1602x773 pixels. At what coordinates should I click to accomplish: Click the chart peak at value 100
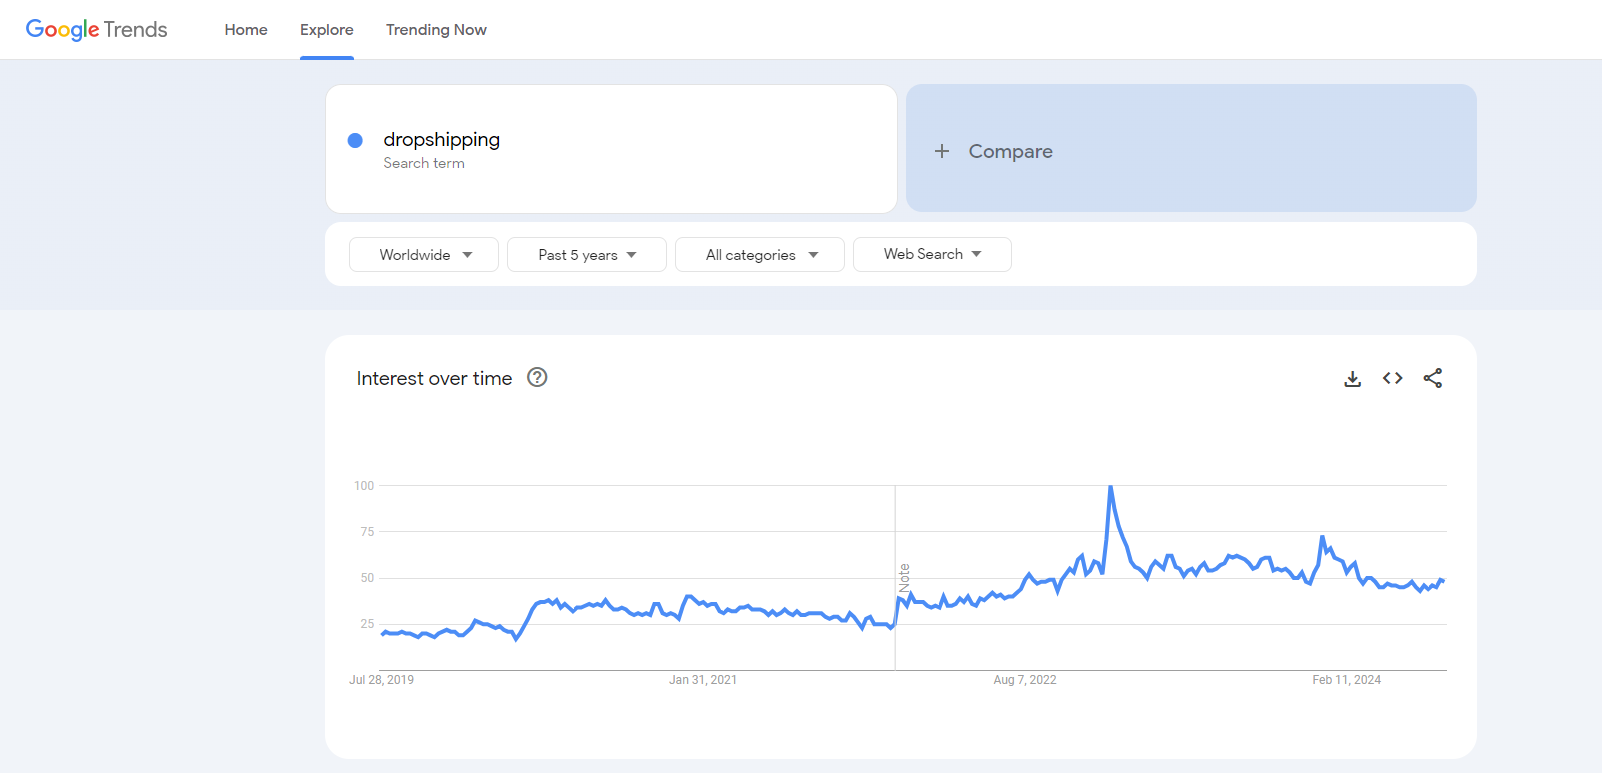1110,487
